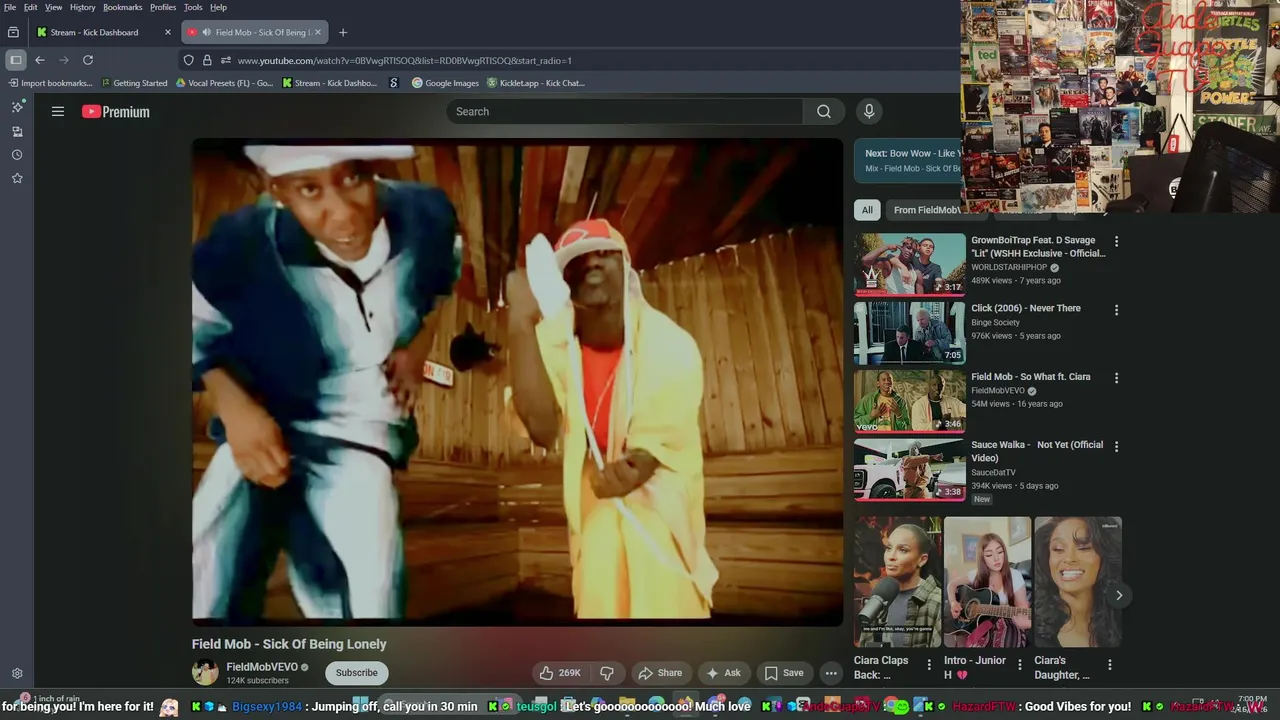Open the Kicklet.app Kick Chat bookmark
Image resolution: width=1280 pixels, height=720 pixels.
(x=536, y=83)
